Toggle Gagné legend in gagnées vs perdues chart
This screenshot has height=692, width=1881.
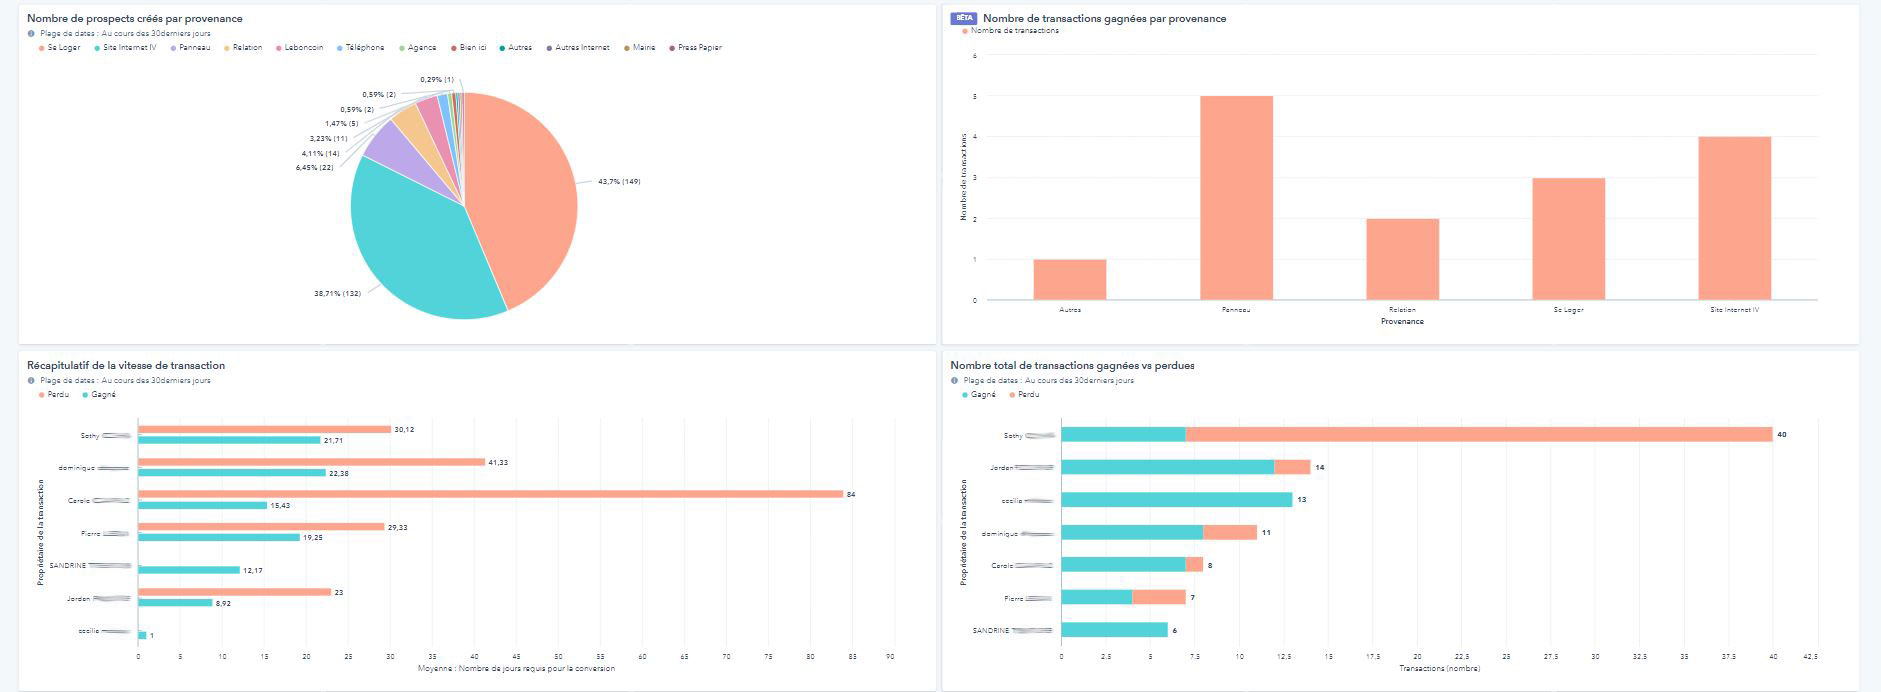coord(979,394)
